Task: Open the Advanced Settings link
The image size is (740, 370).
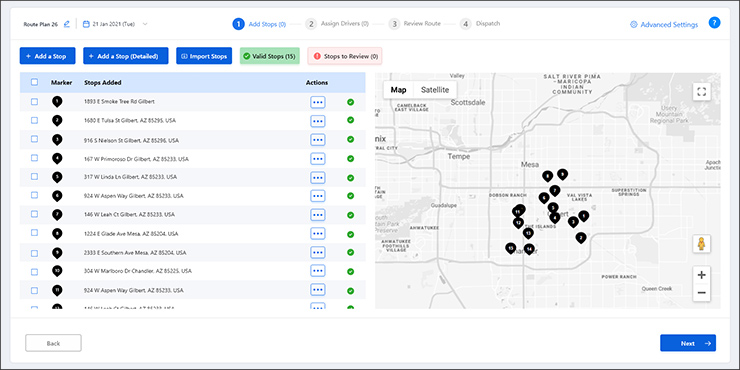Action: click(x=664, y=25)
